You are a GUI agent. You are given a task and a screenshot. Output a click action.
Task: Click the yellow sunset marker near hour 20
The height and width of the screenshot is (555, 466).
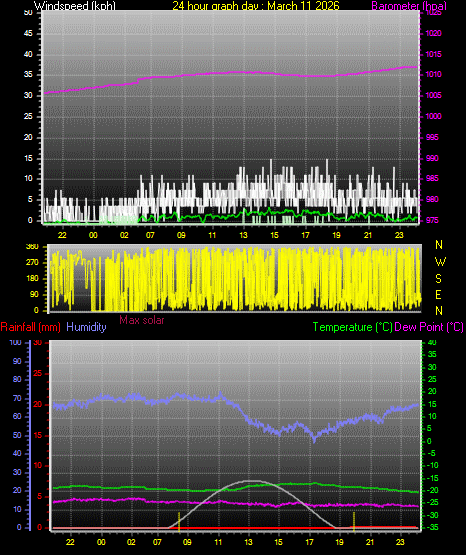click(x=354, y=522)
